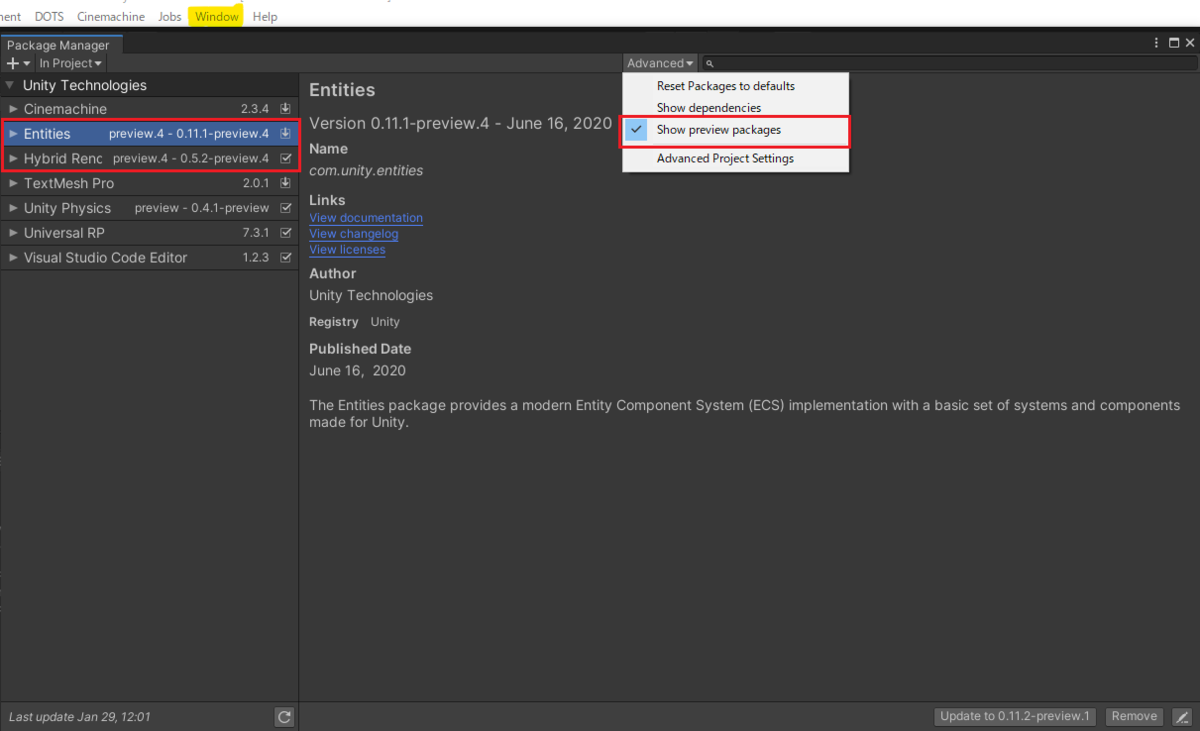This screenshot has height=731, width=1200.
Task: Open the View licenses link
Action: (x=347, y=250)
